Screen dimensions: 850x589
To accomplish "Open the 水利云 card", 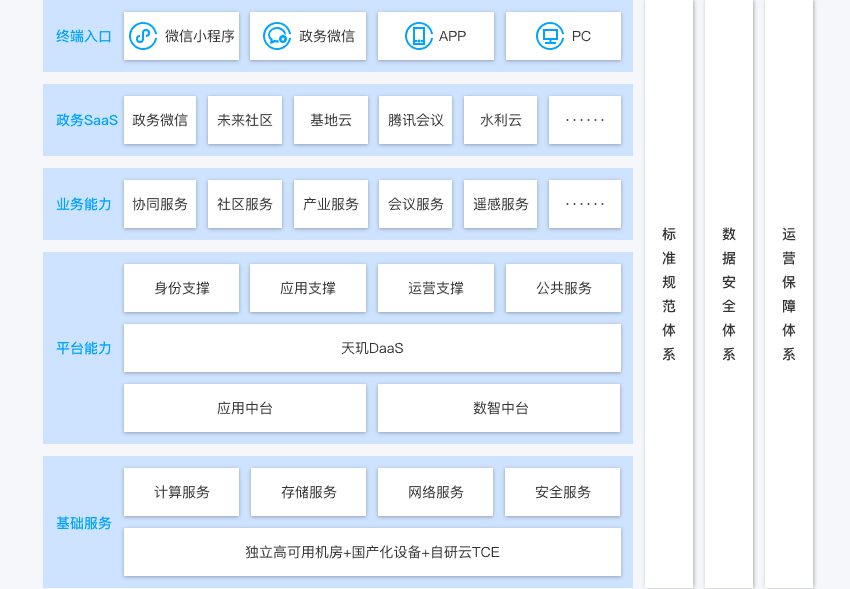I will (500, 120).
